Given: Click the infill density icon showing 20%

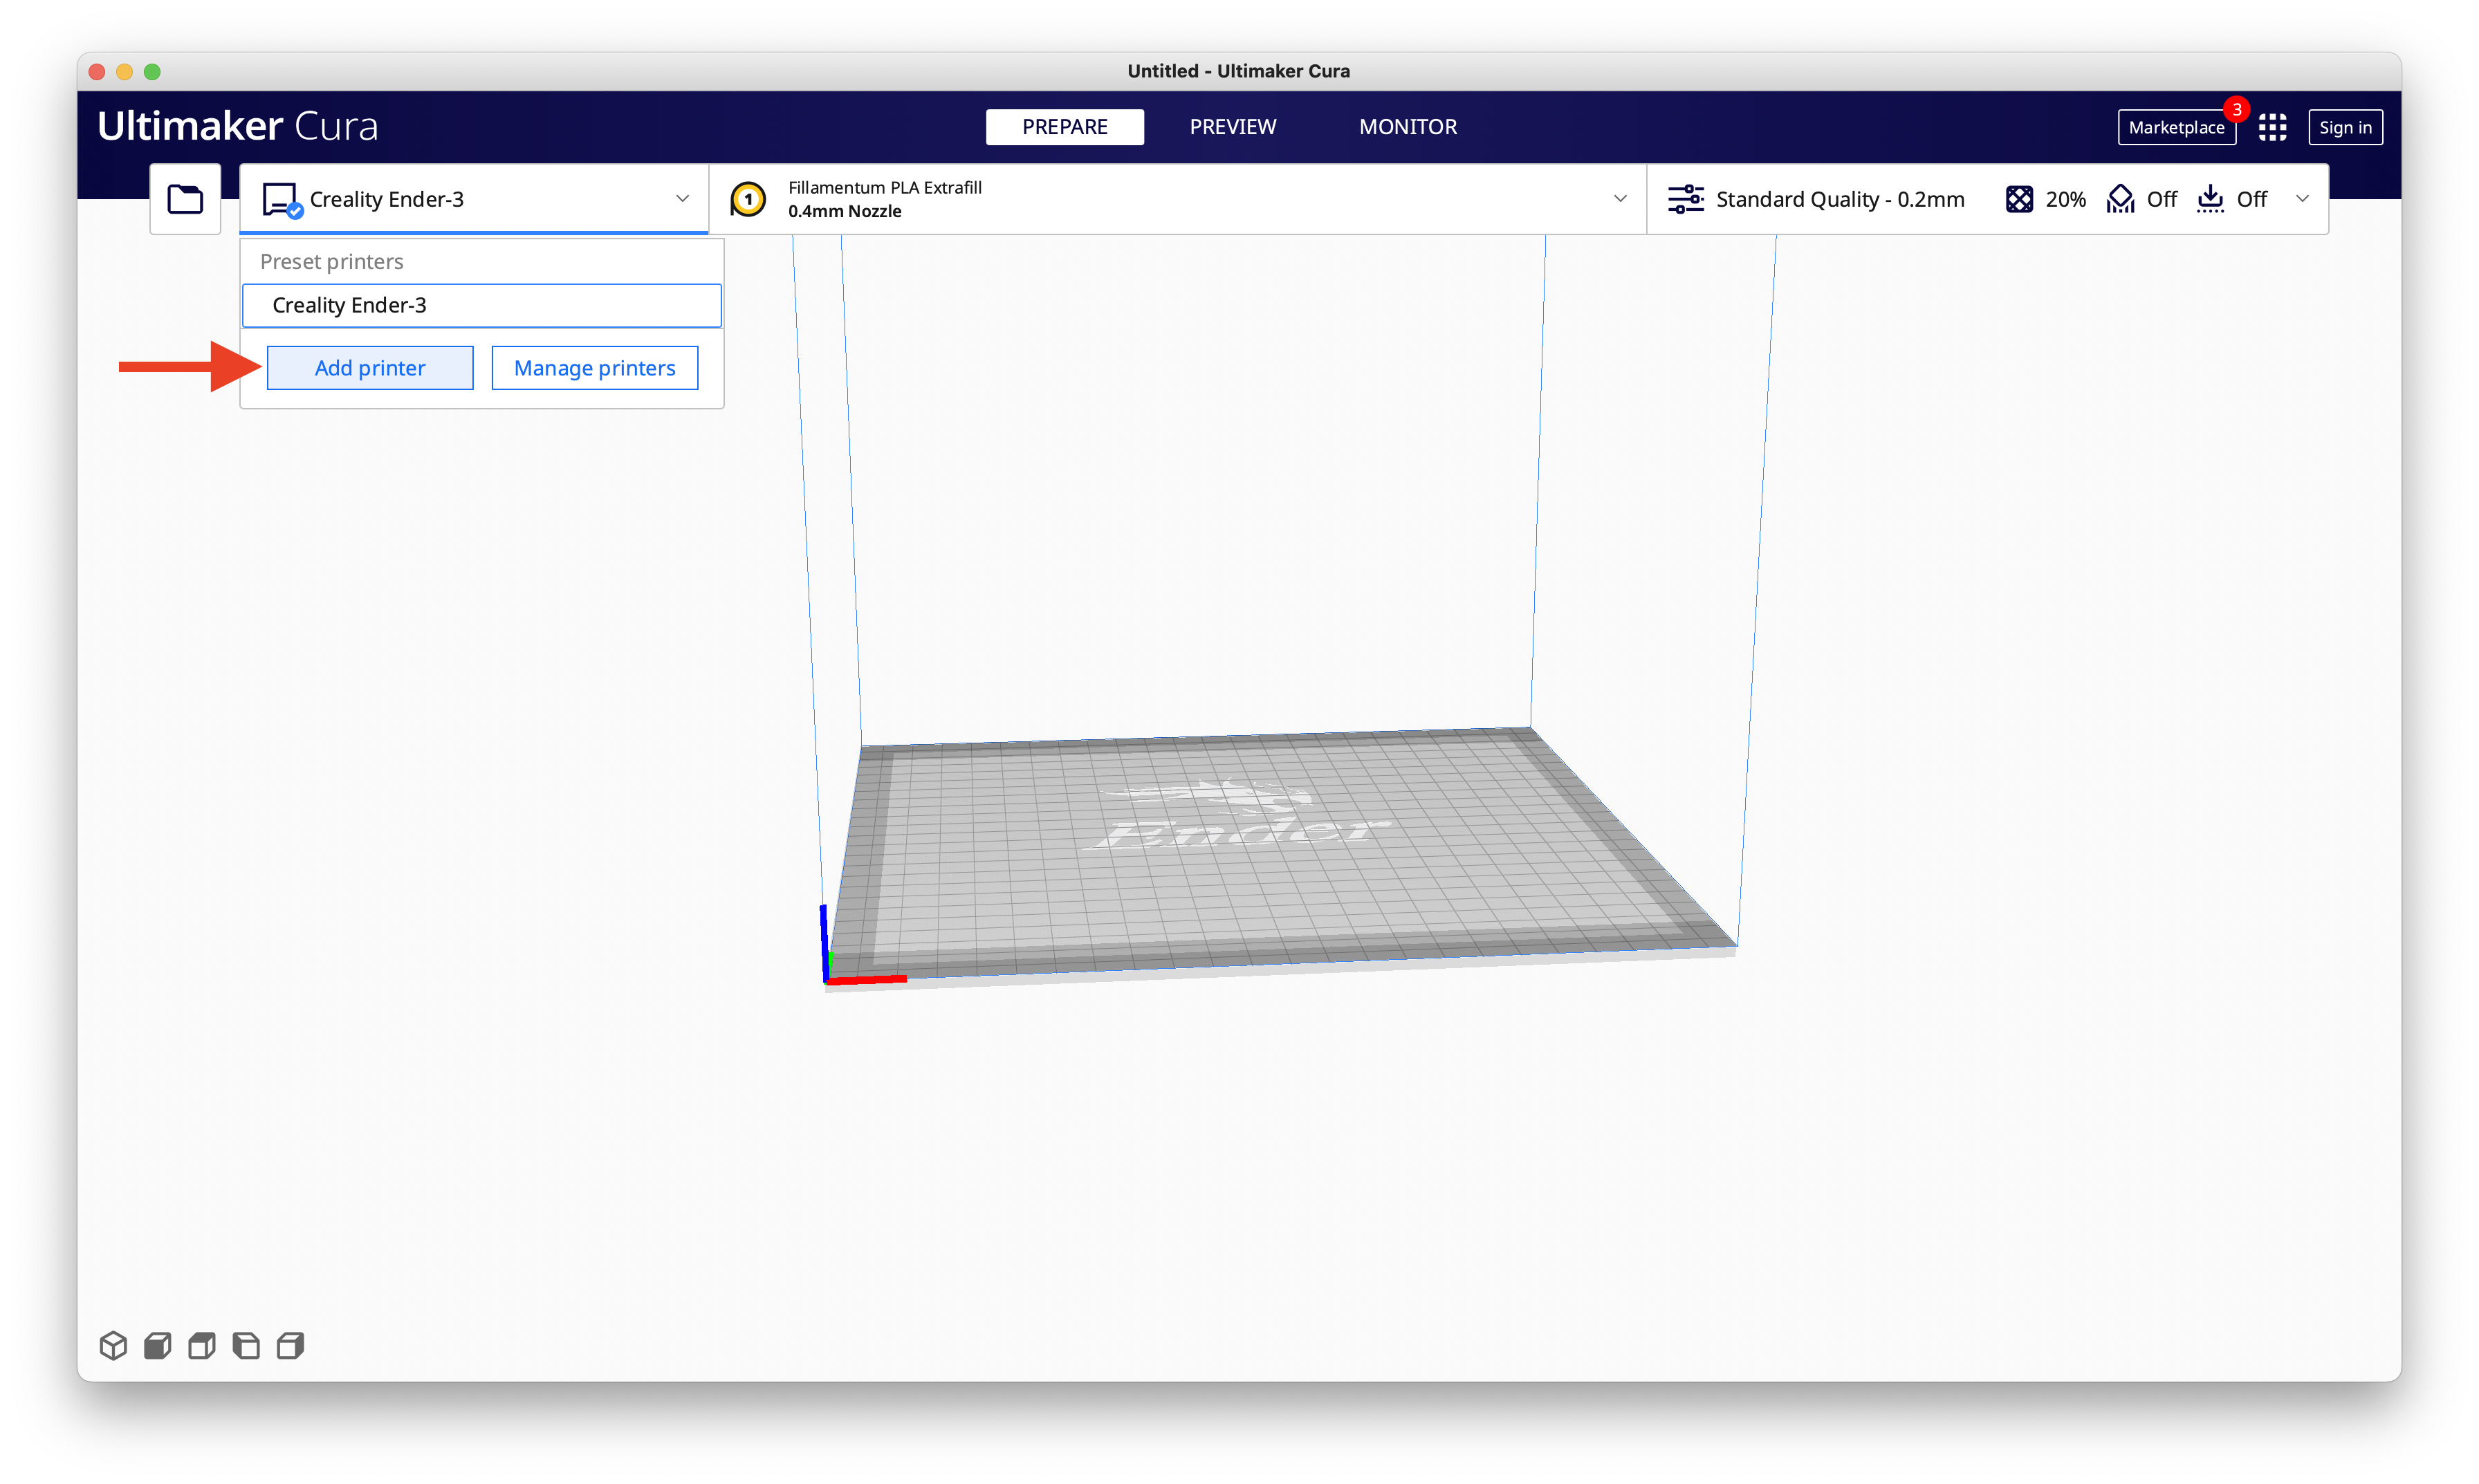Looking at the screenshot, I should click(2020, 199).
